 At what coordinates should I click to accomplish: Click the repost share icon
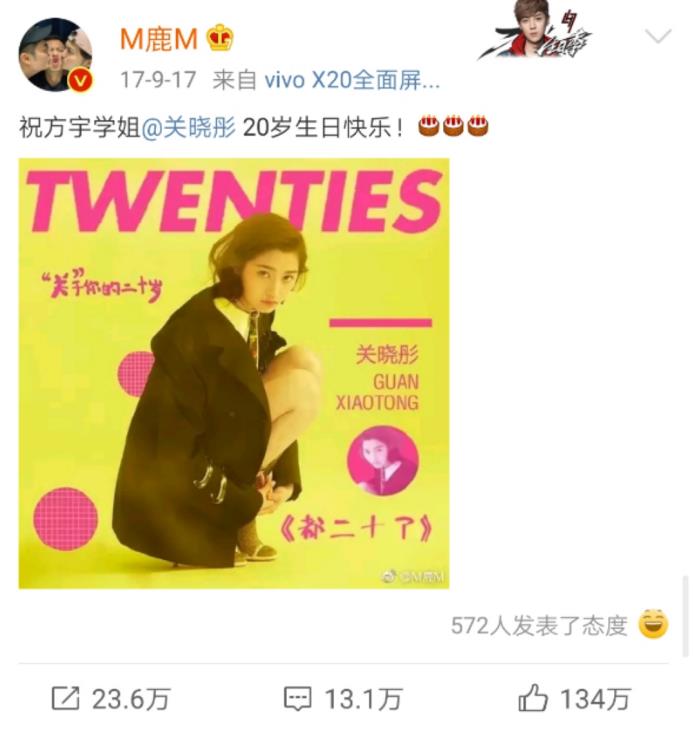coord(65,698)
